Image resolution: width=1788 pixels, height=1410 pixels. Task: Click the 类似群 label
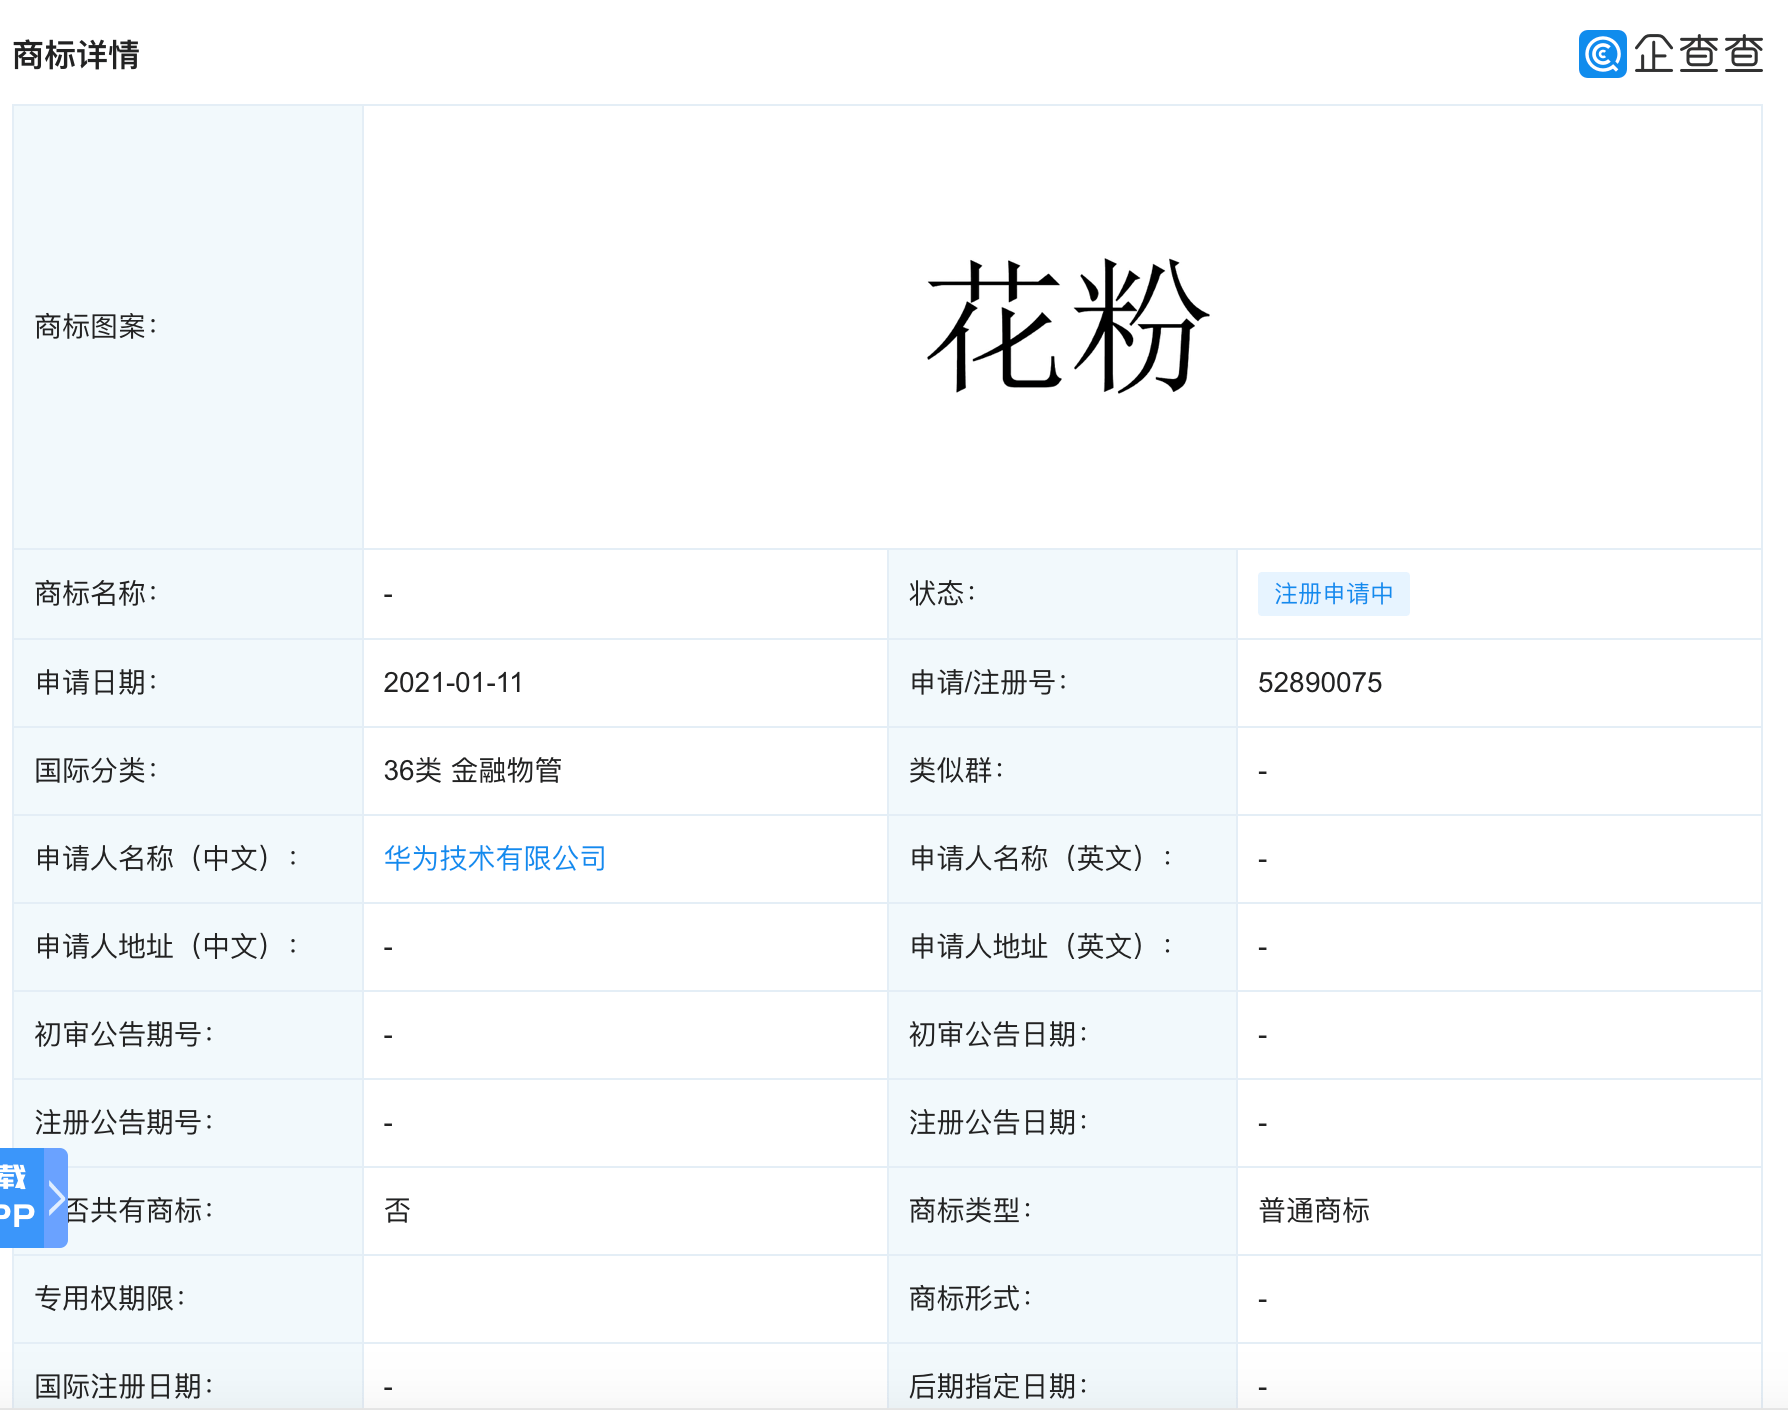point(957,771)
